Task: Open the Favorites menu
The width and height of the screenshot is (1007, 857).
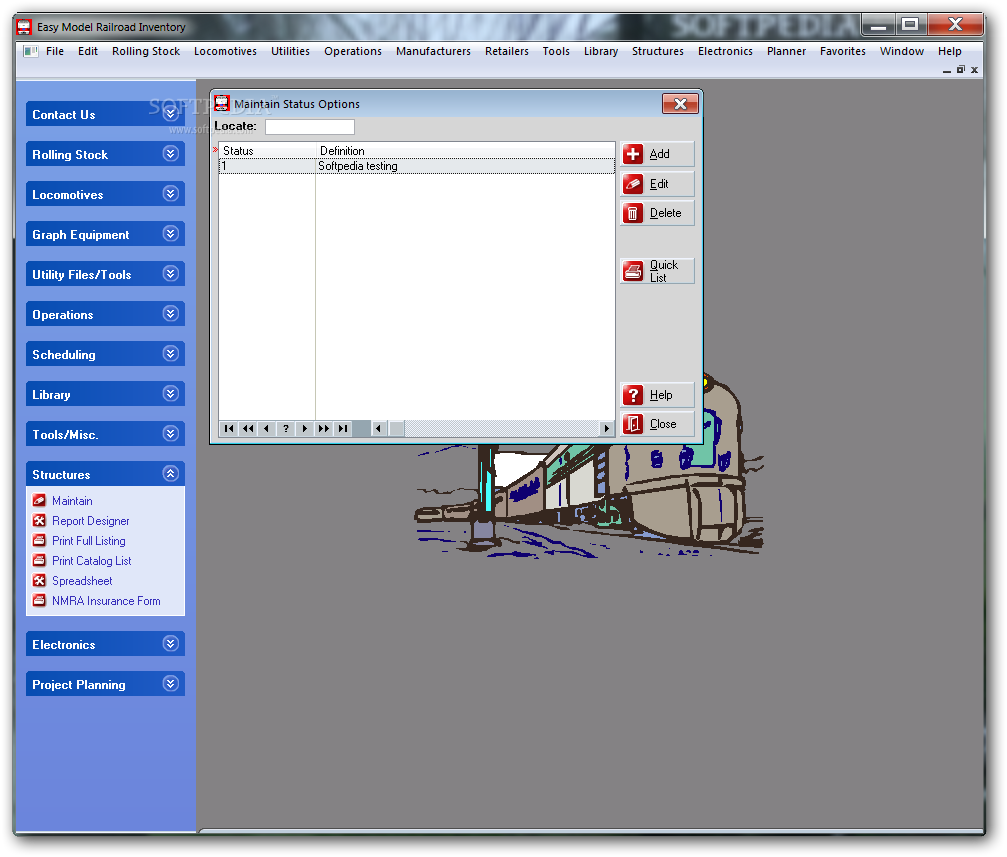Action: [x=843, y=51]
